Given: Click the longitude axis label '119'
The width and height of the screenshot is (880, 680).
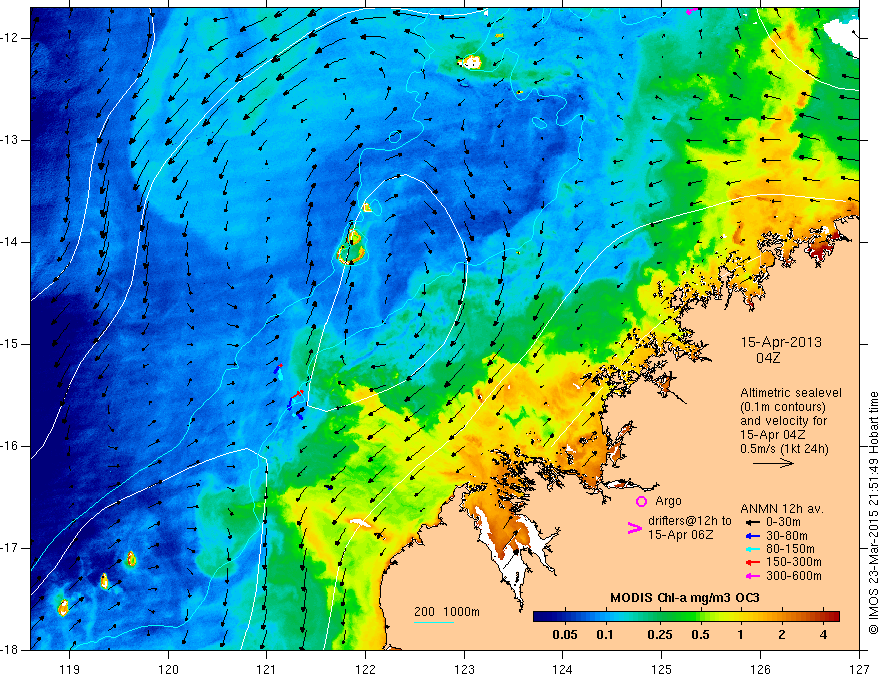Looking at the screenshot, I should tap(69, 669).
